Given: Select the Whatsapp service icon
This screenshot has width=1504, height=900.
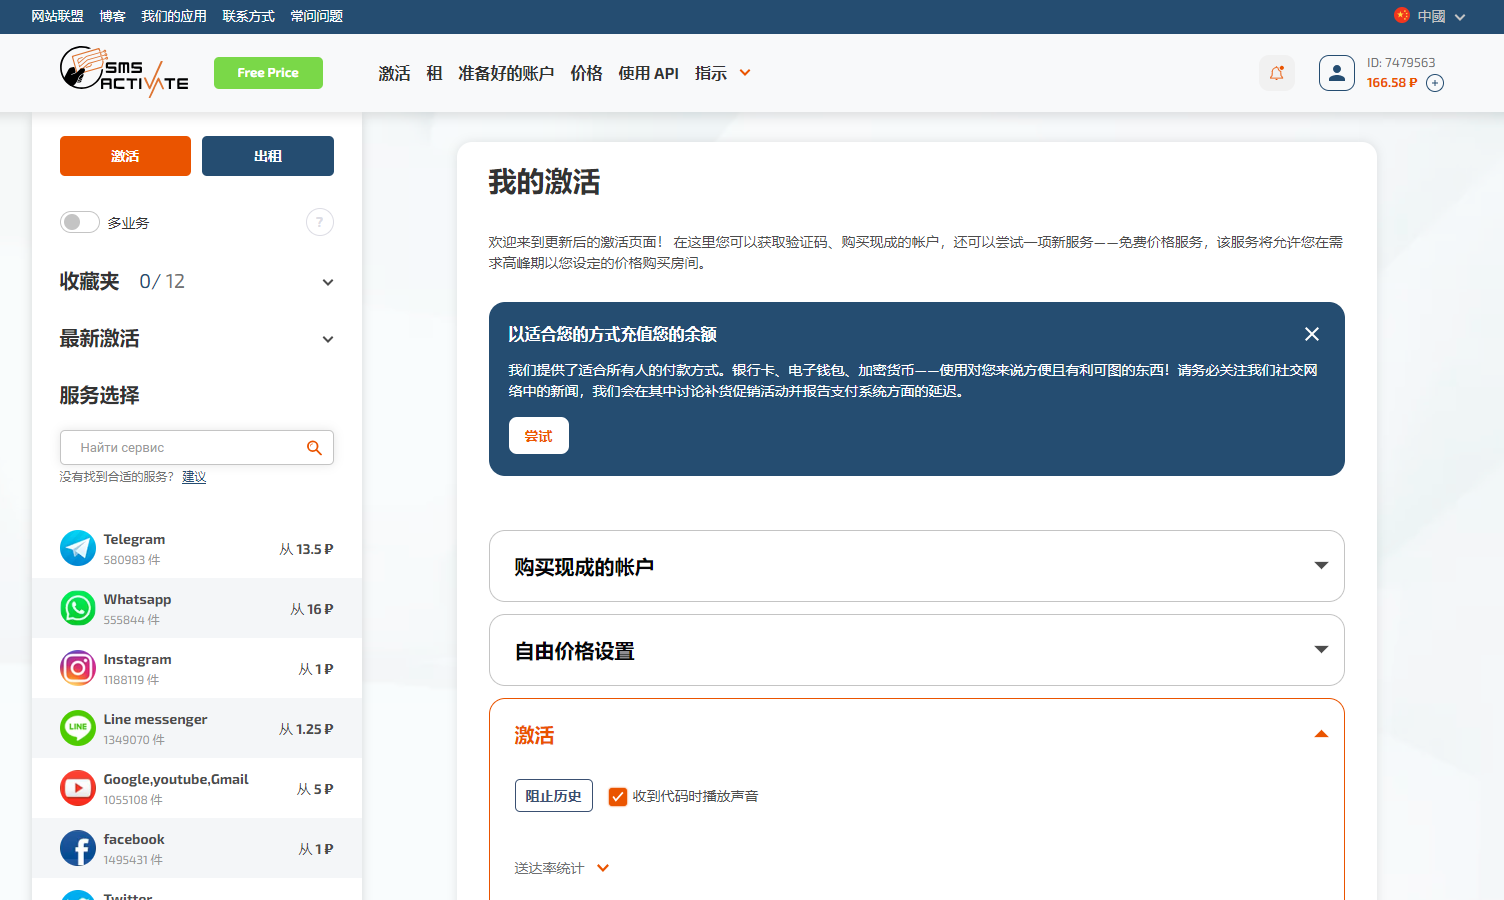Looking at the screenshot, I should (78, 608).
